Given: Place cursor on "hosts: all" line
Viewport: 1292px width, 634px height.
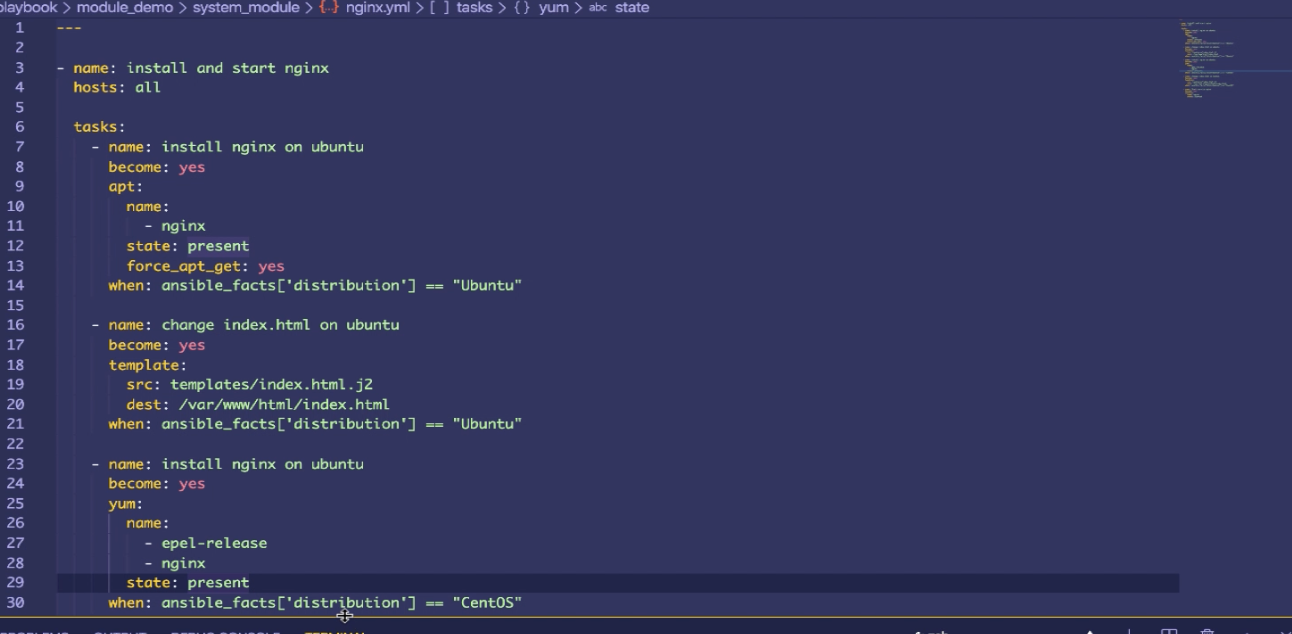Looking at the screenshot, I should pos(117,88).
